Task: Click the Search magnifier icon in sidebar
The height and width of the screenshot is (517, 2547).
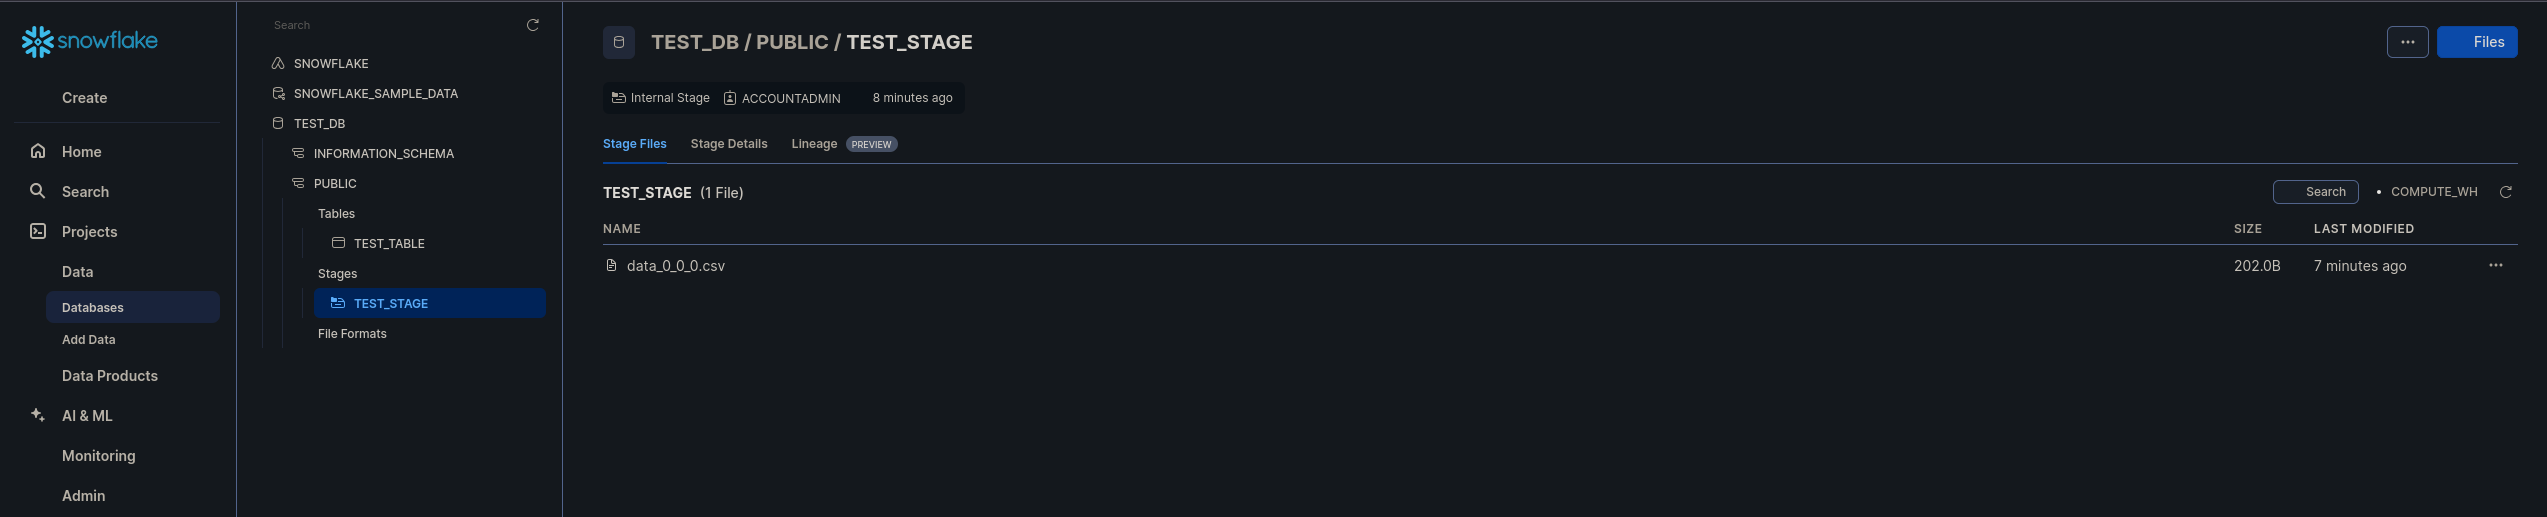Action: coord(38,191)
